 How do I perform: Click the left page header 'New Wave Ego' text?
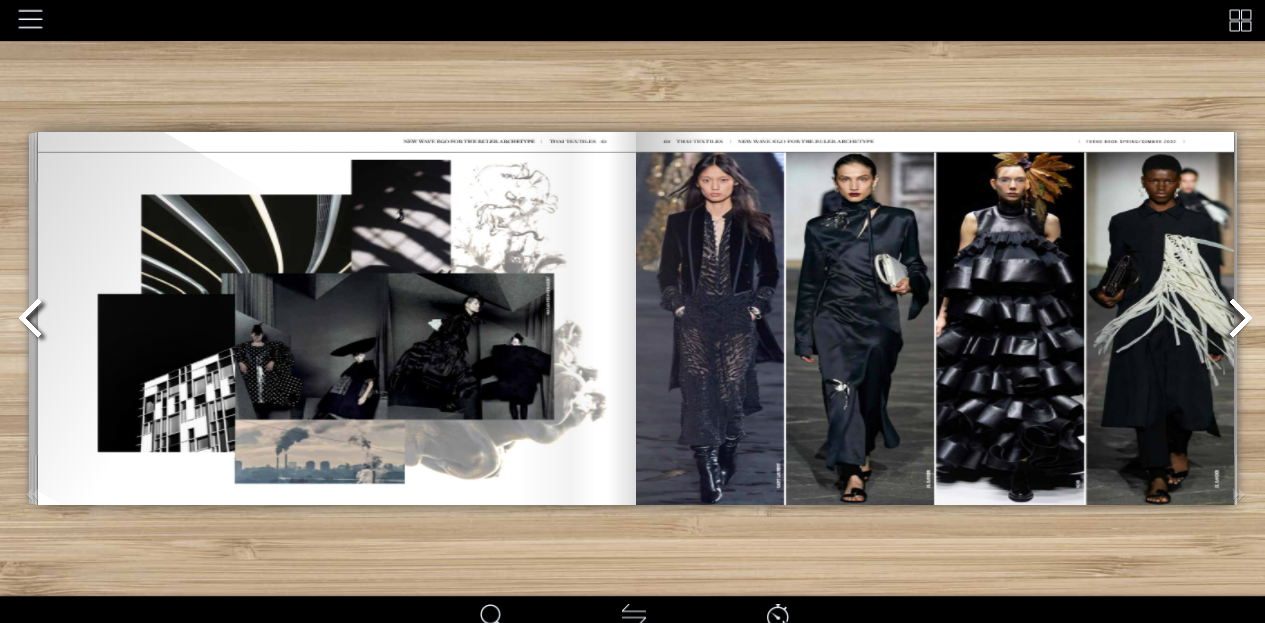pos(468,142)
